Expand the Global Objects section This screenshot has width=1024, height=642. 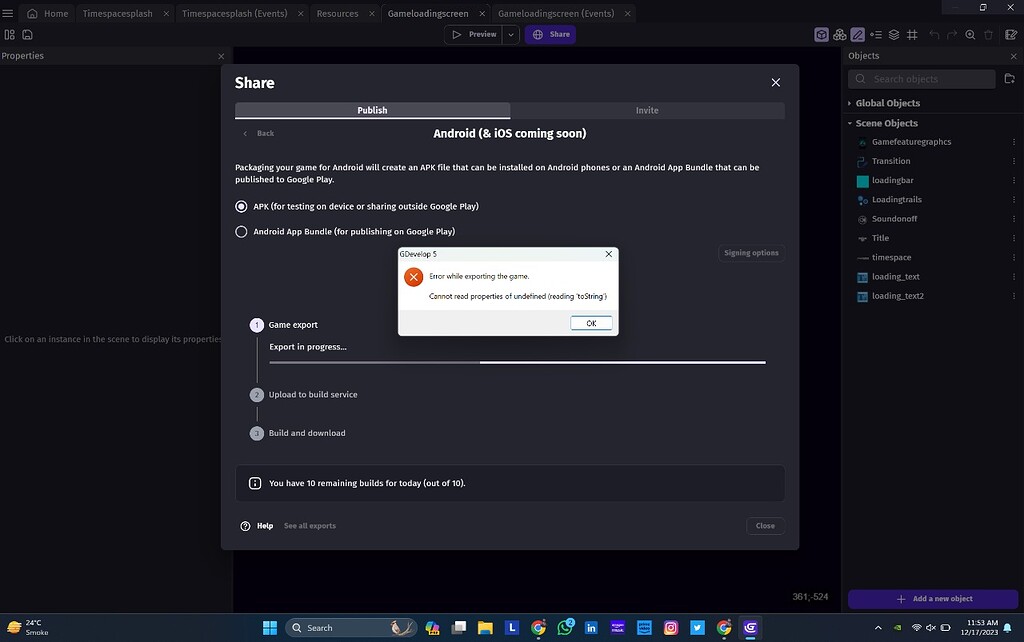[x=849, y=102]
